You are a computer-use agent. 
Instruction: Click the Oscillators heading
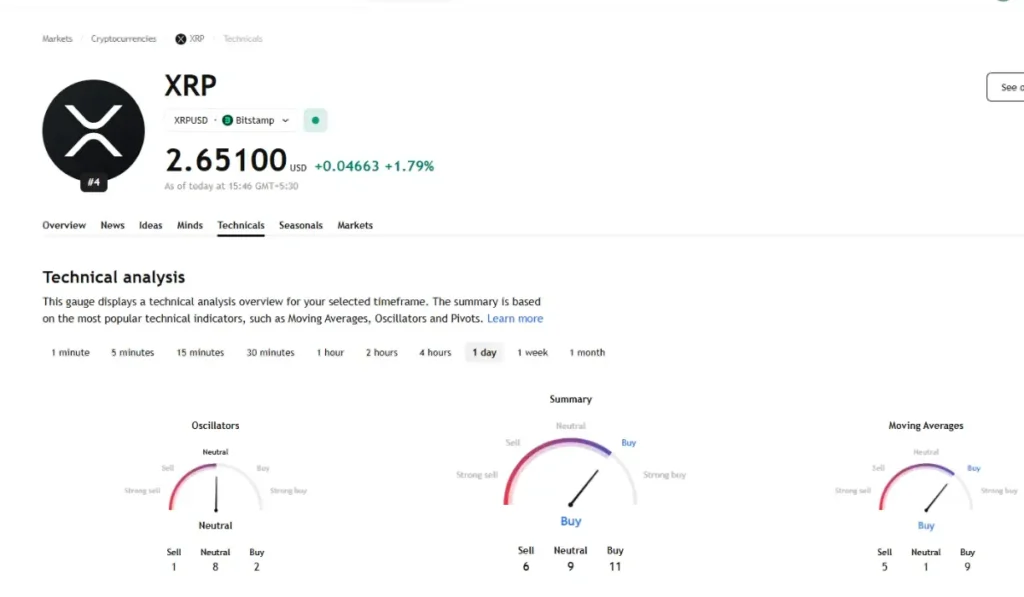pos(216,426)
